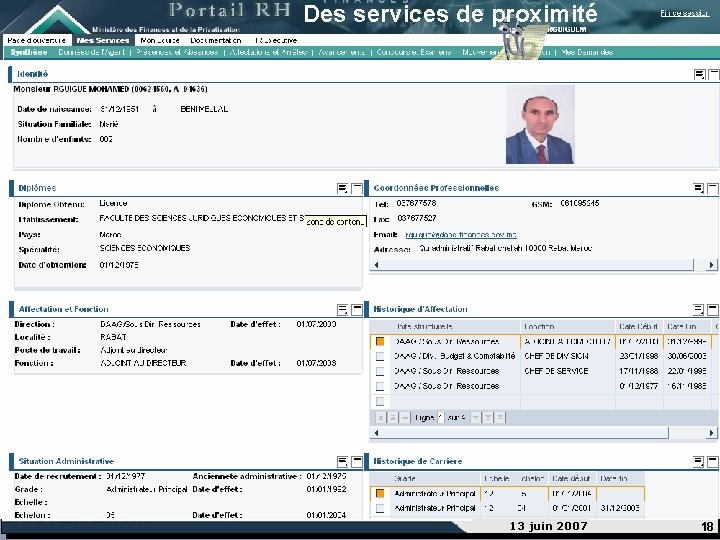Open the Mes Demandes sub-tab
720x540 pixels.
(x=587, y=52)
